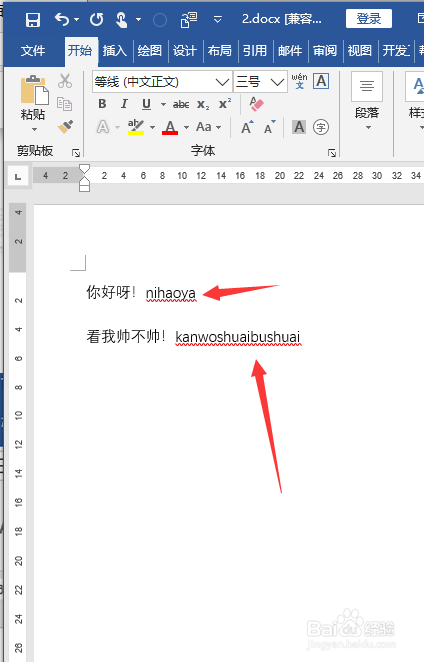Click the text 你好呀！

point(111,292)
